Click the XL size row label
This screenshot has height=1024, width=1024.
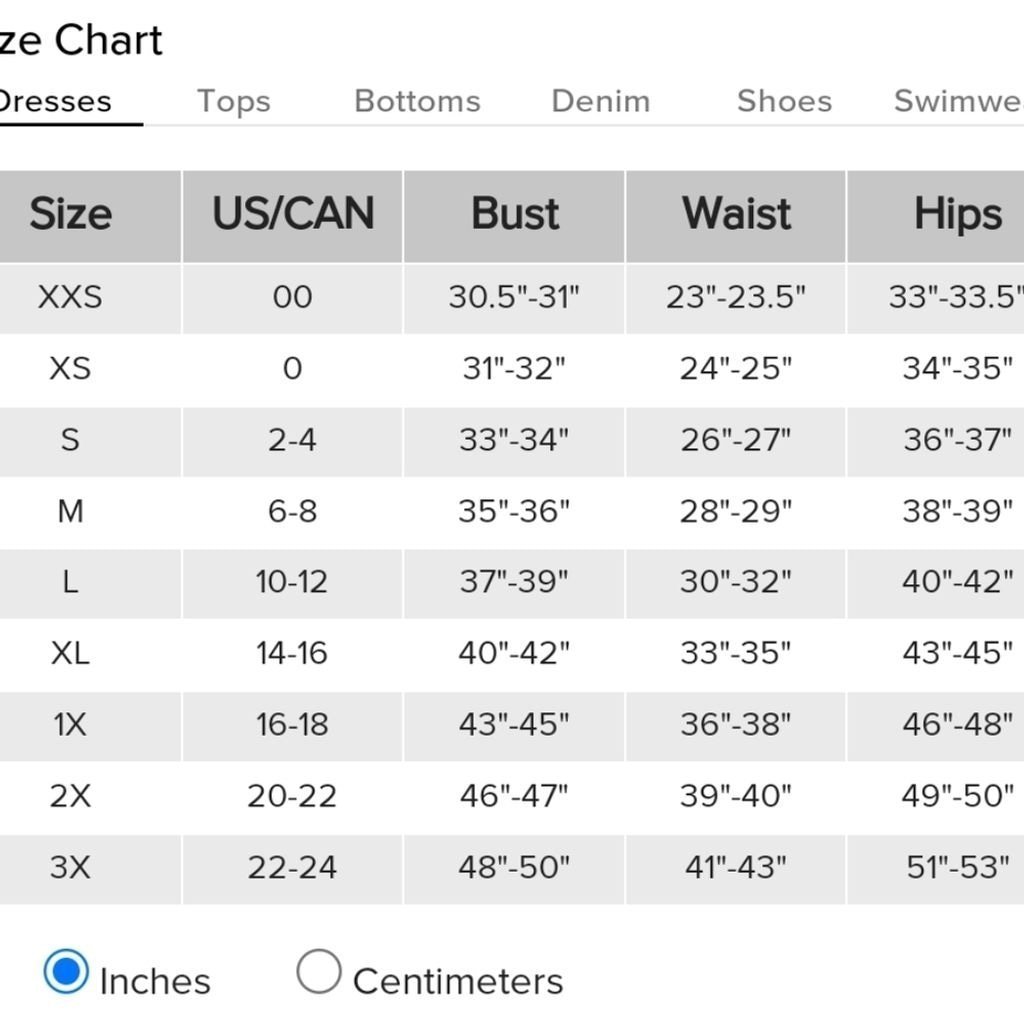point(70,654)
